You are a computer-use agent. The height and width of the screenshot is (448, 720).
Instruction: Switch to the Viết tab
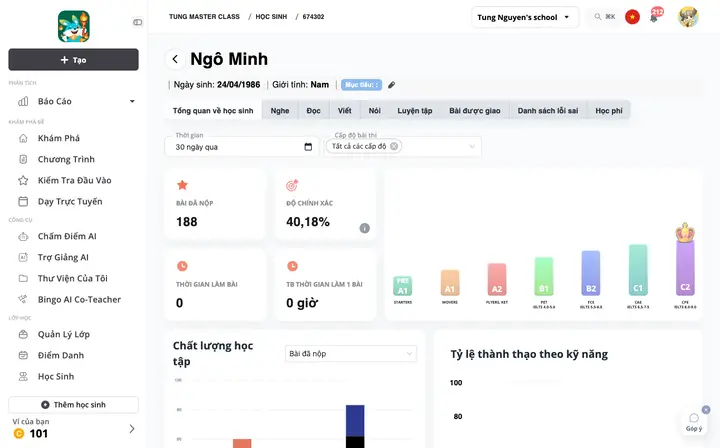pos(344,111)
